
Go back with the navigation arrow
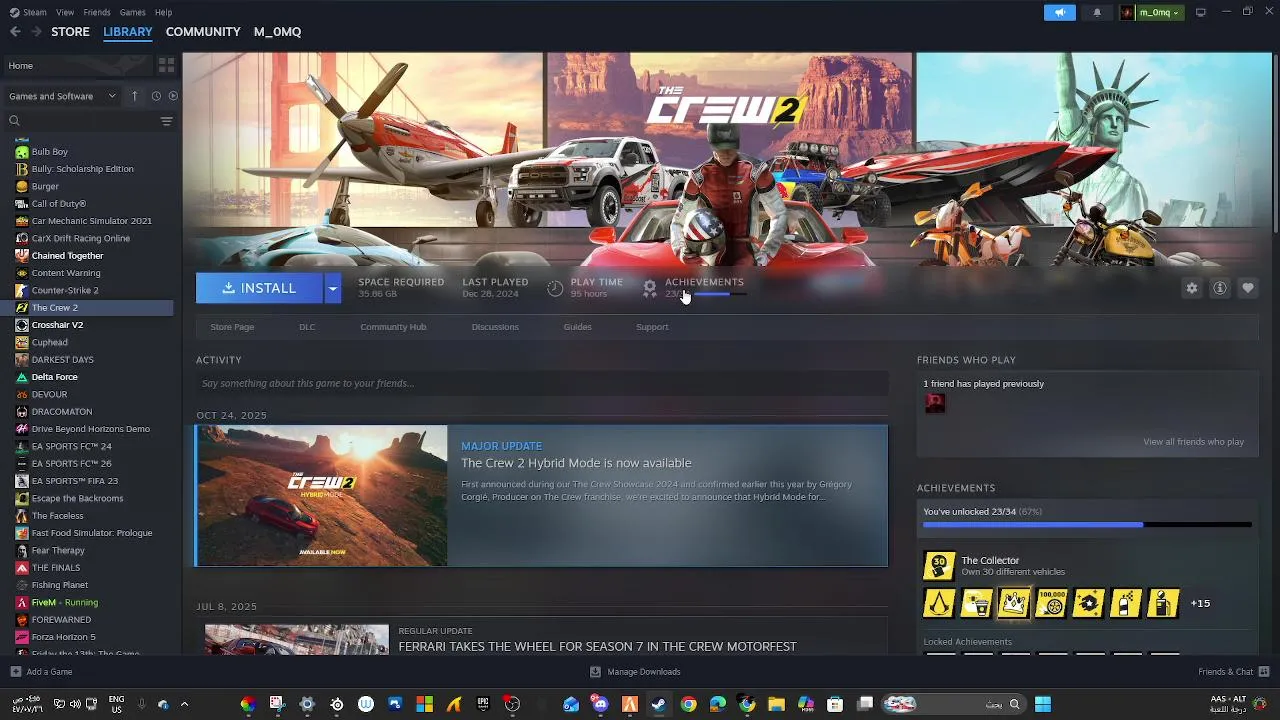tap(15, 32)
